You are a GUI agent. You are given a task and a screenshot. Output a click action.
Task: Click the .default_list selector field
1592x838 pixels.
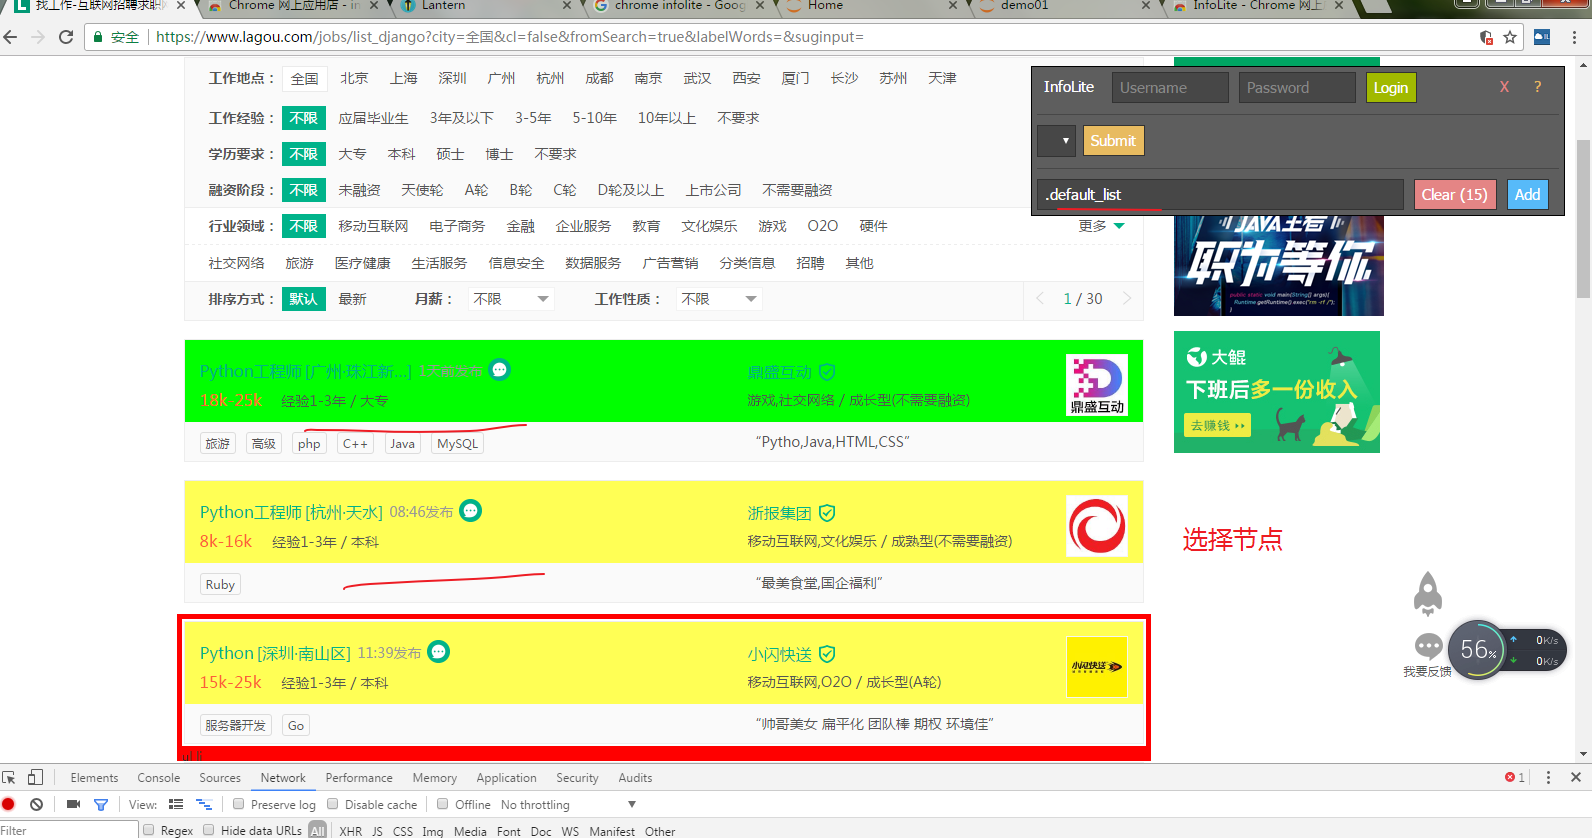(1221, 195)
